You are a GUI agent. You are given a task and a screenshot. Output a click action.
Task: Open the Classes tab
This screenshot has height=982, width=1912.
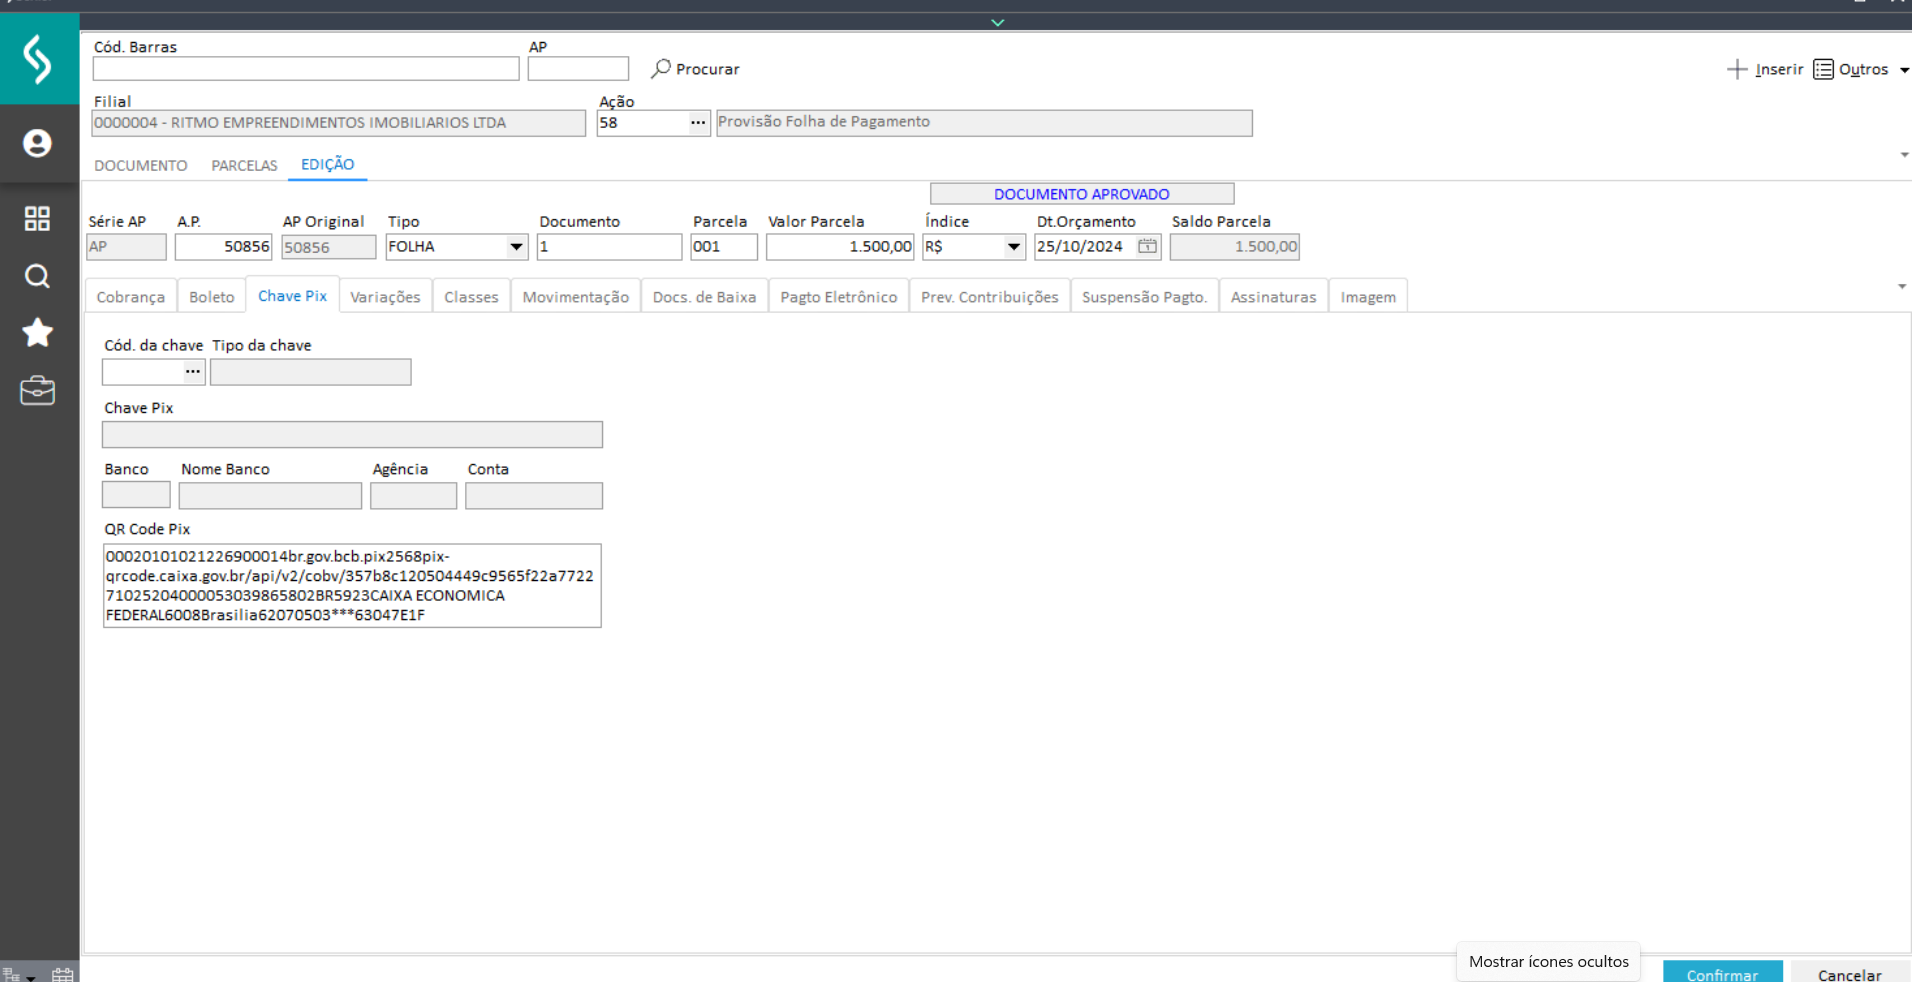coord(471,297)
